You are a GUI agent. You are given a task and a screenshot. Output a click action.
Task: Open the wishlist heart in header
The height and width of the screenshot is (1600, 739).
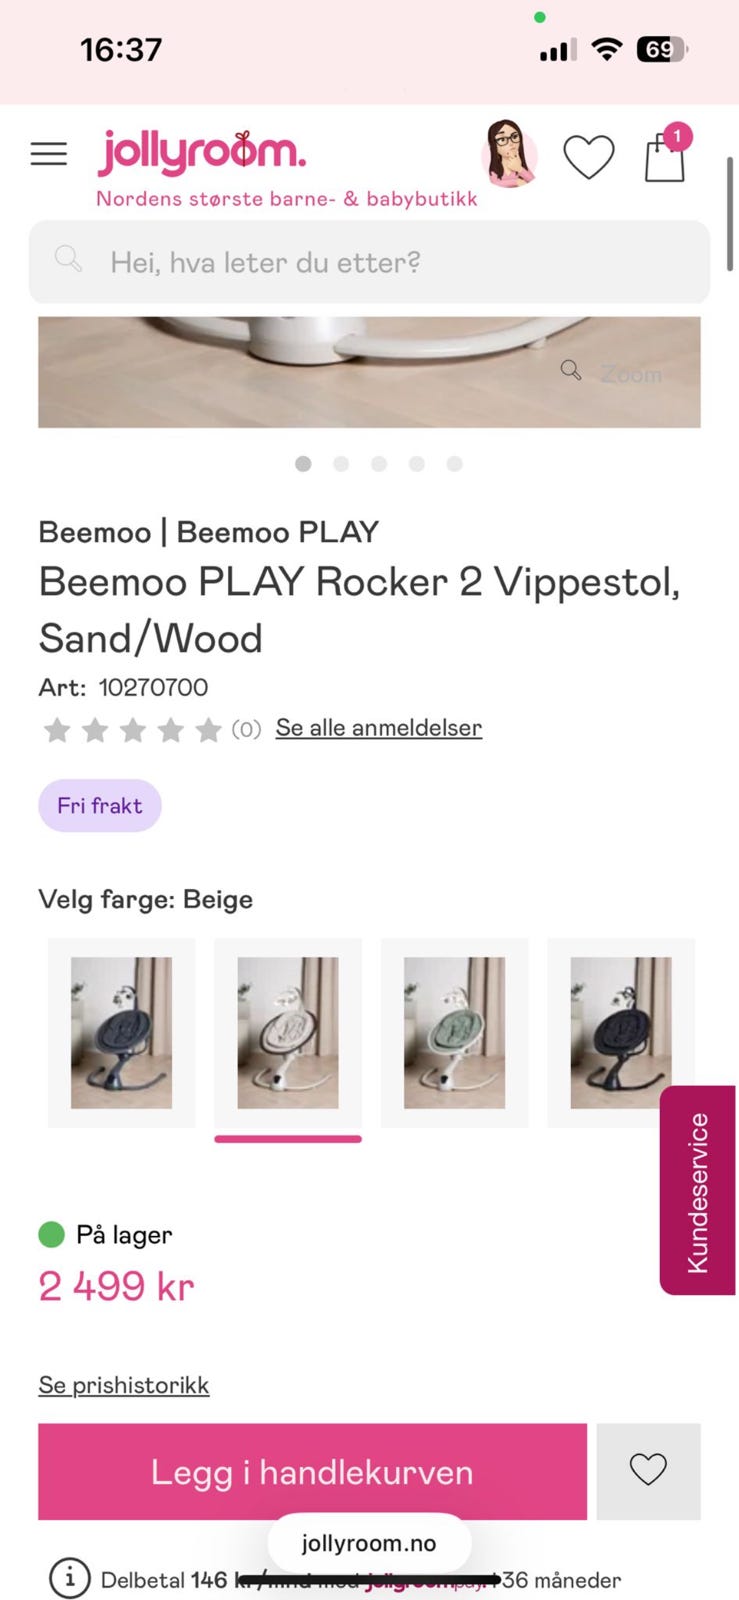click(x=589, y=157)
